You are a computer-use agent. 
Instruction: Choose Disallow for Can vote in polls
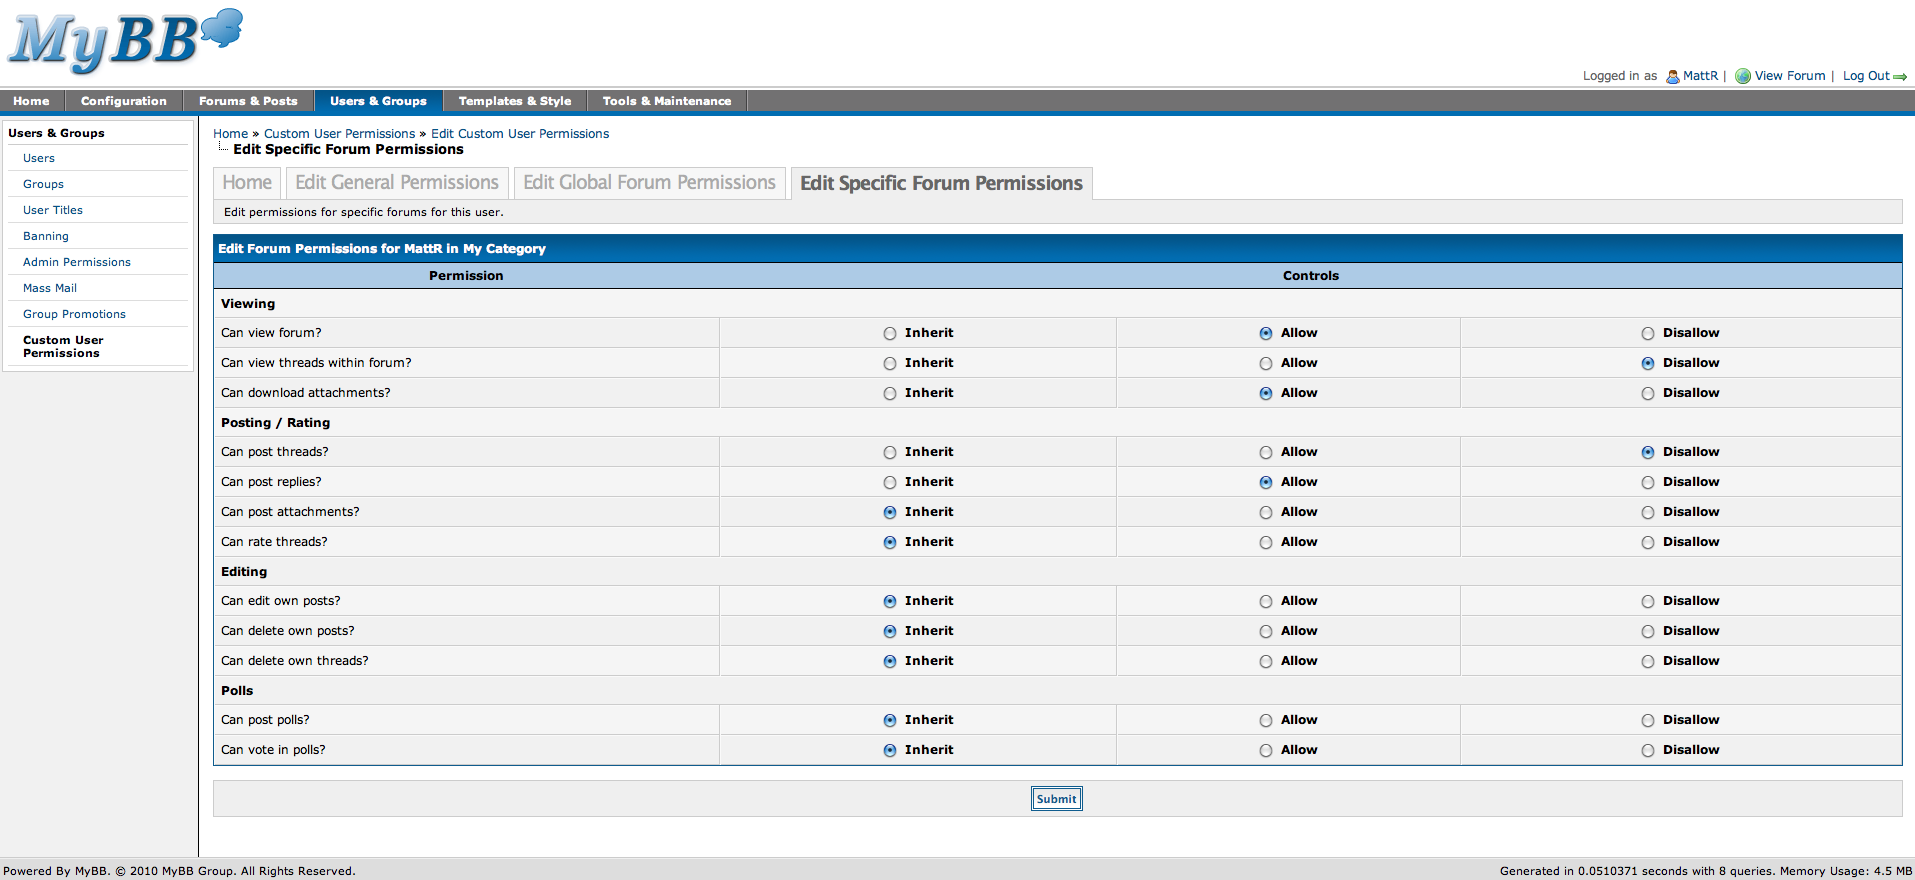(1648, 751)
